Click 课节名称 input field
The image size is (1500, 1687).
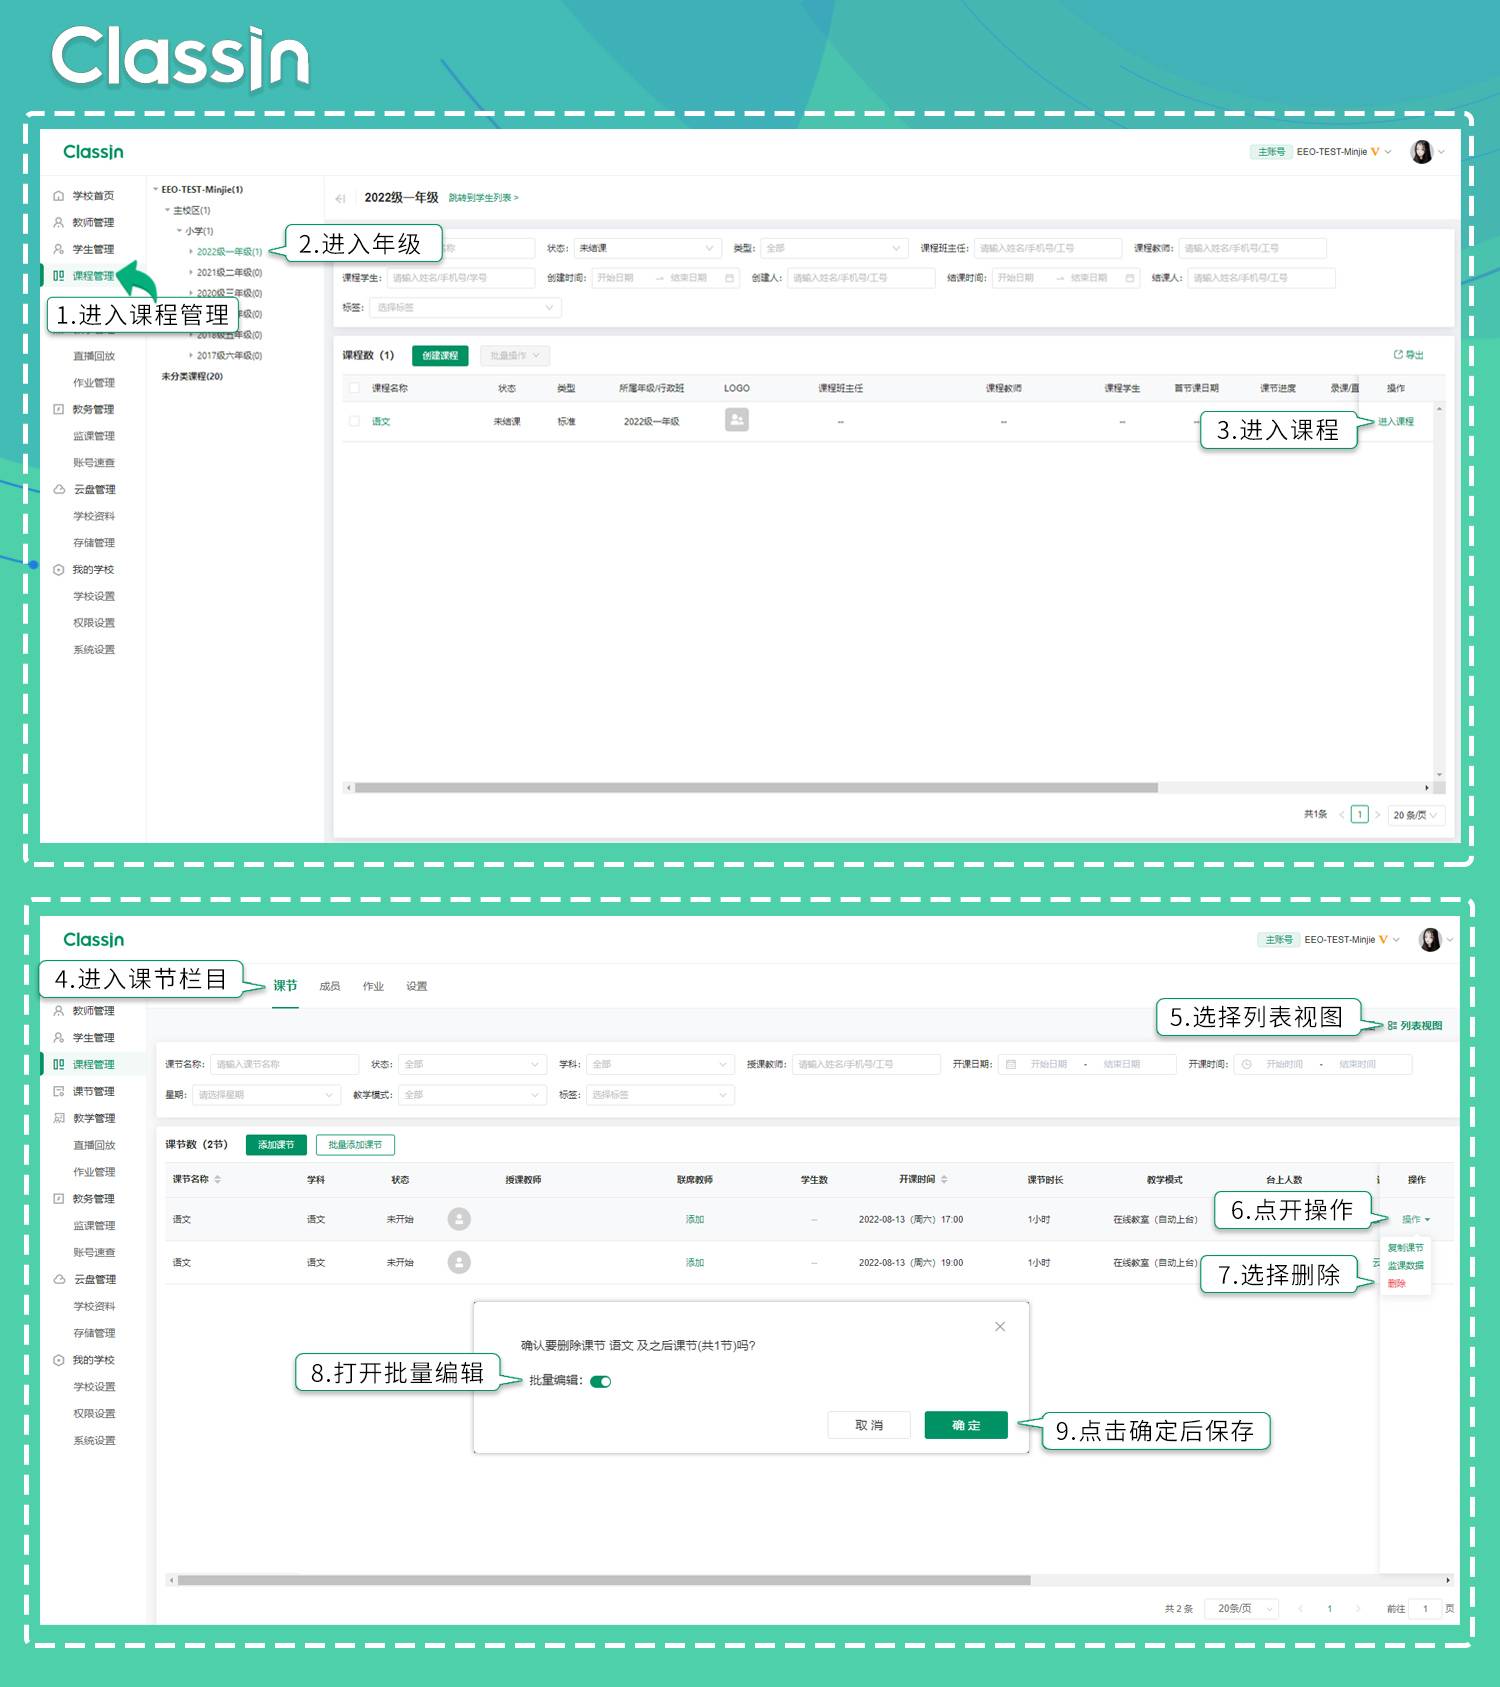(x=284, y=1064)
